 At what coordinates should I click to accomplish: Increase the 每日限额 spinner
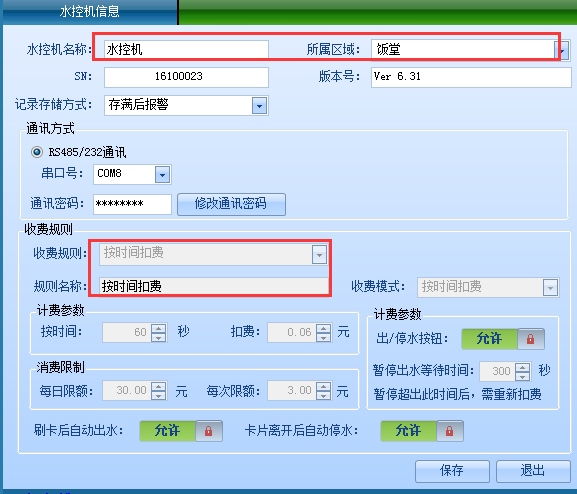pos(158,386)
